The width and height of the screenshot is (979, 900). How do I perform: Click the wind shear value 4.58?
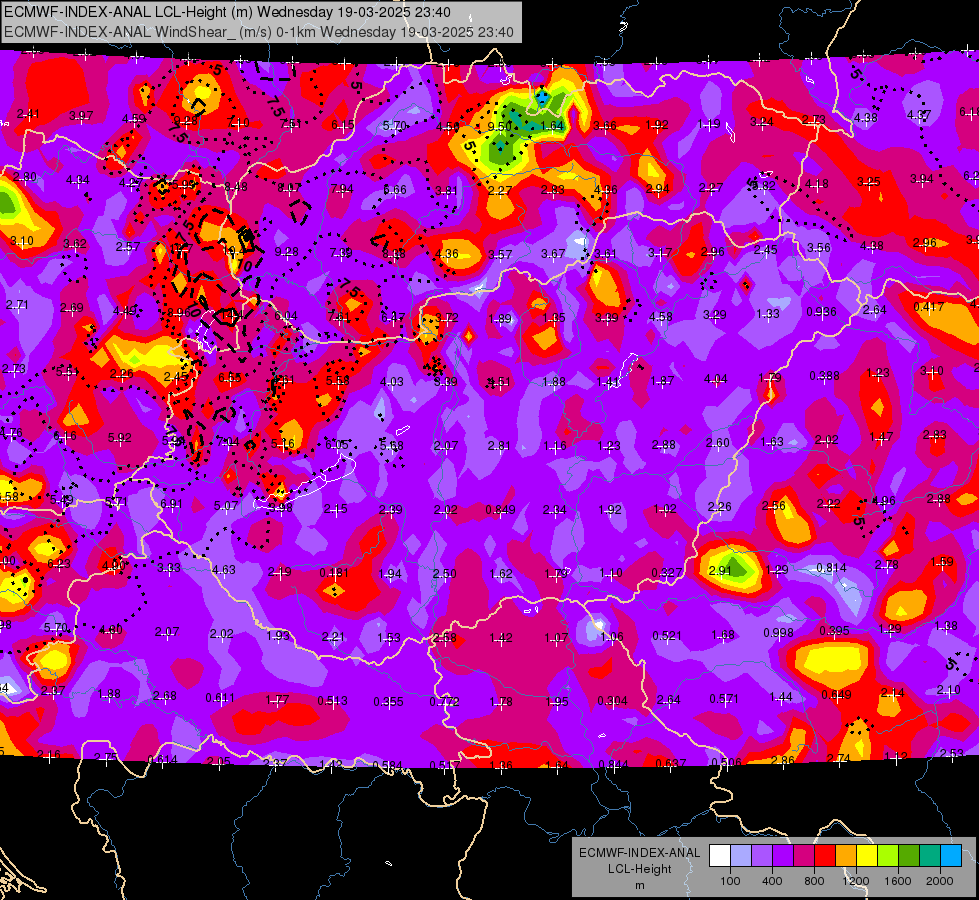[661, 317]
